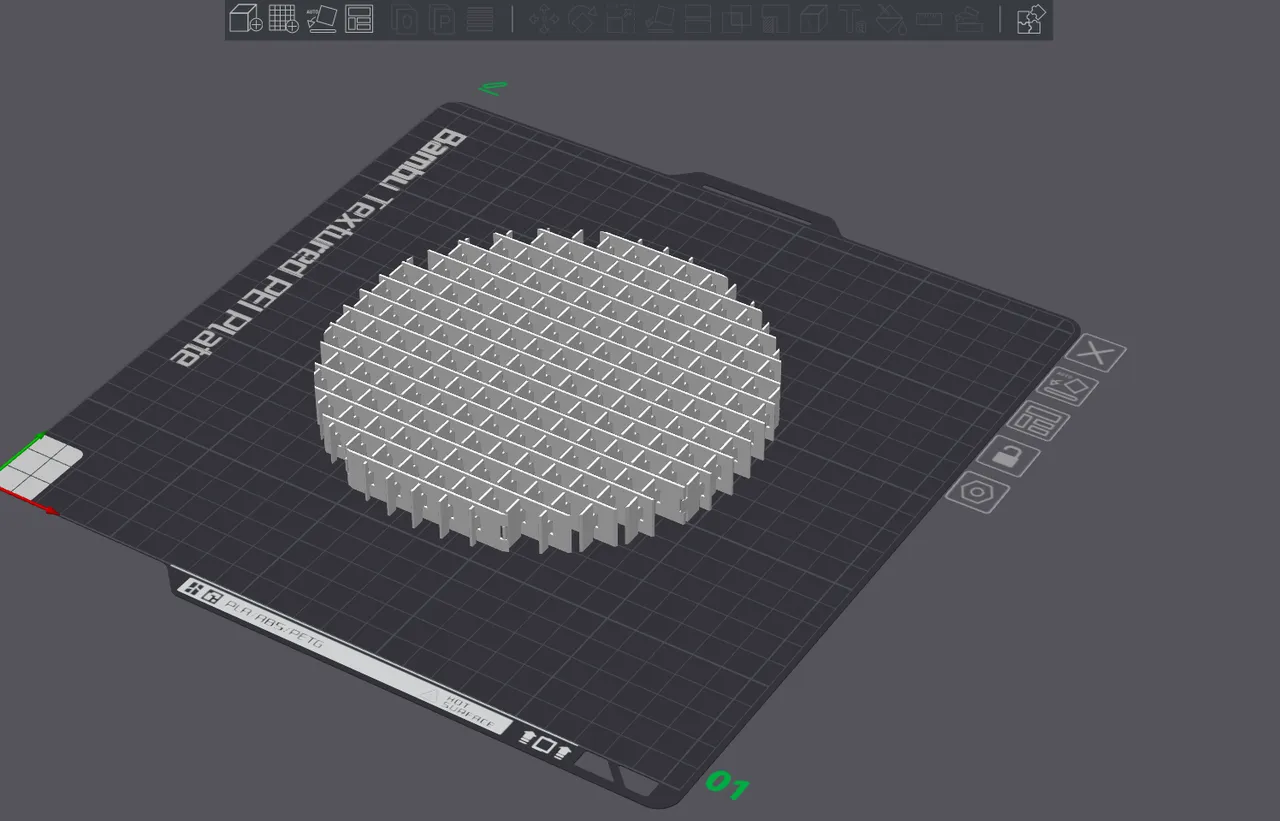Viewport: 1280px width, 821px height.
Task: Add a new model to the plate
Action: click(x=245, y=20)
